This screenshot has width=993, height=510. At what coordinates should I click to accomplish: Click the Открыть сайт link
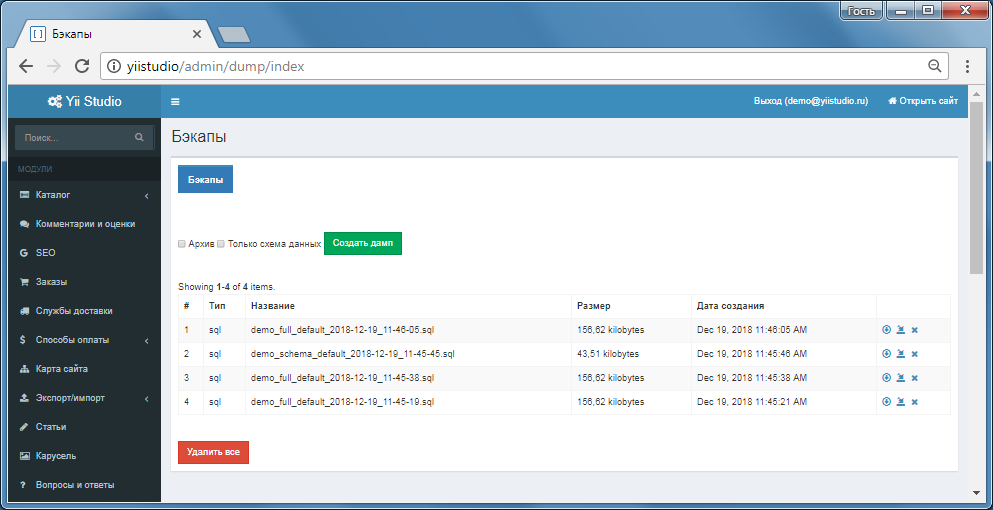pyautogui.click(x=923, y=101)
